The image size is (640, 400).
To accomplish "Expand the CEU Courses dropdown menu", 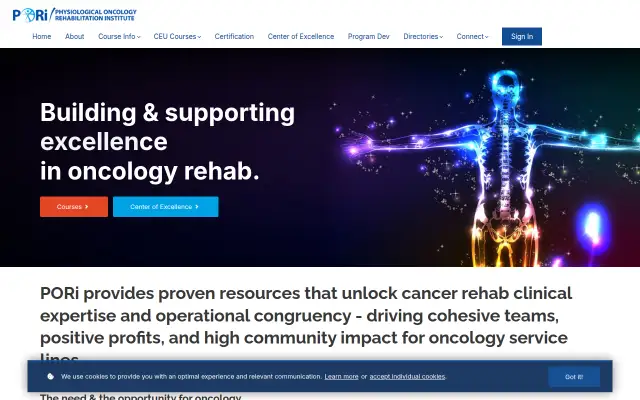I will point(177,36).
